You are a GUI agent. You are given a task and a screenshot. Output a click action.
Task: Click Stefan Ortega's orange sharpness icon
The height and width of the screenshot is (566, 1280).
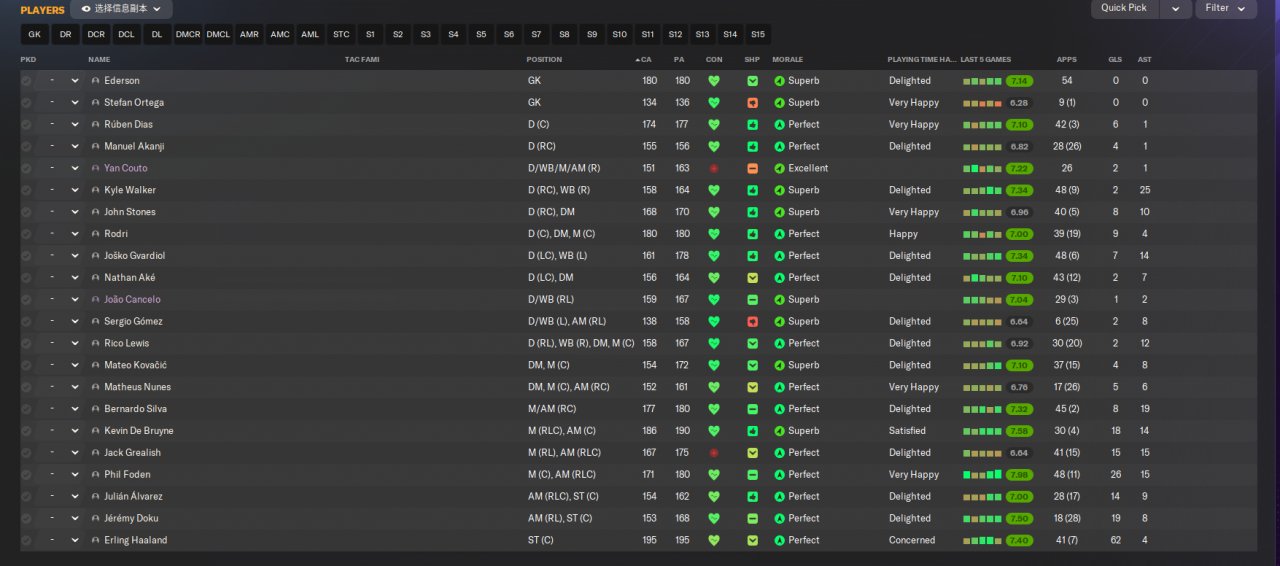point(752,103)
